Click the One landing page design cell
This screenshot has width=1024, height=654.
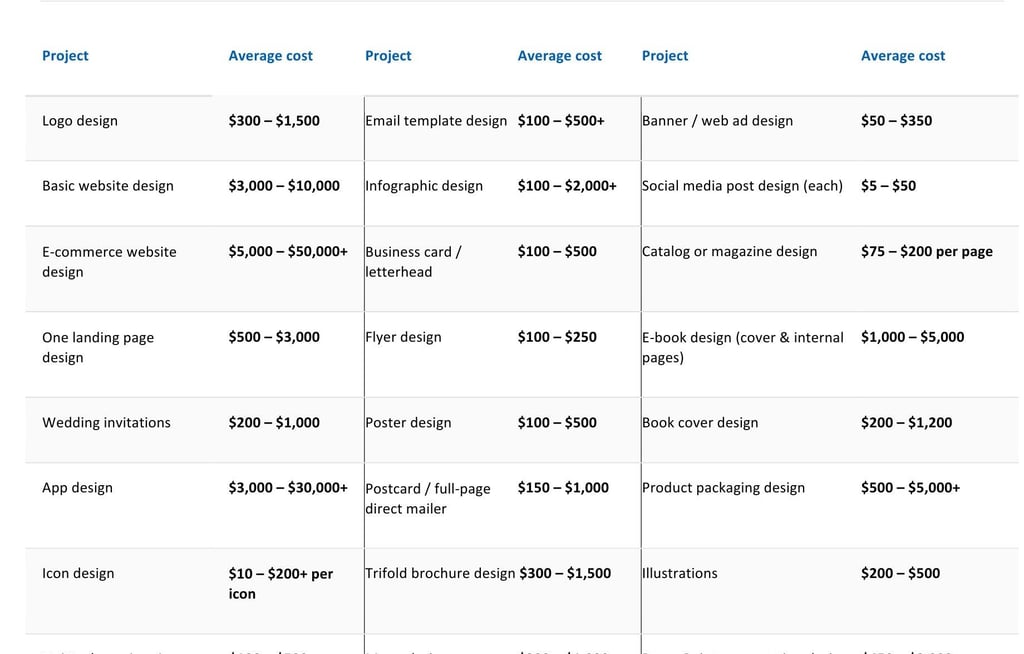pyautogui.click(x=98, y=348)
